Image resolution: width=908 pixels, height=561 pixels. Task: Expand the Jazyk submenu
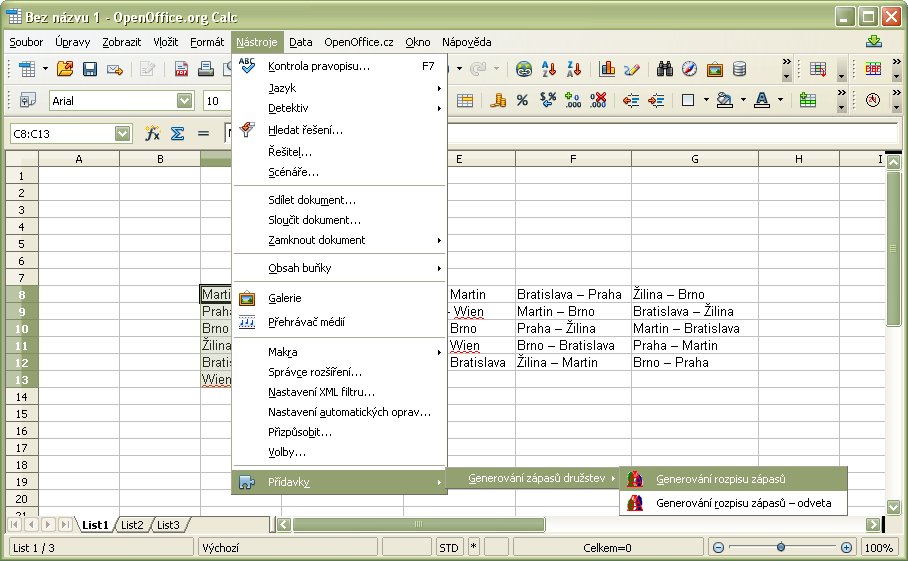pyautogui.click(x=340, y=88)
